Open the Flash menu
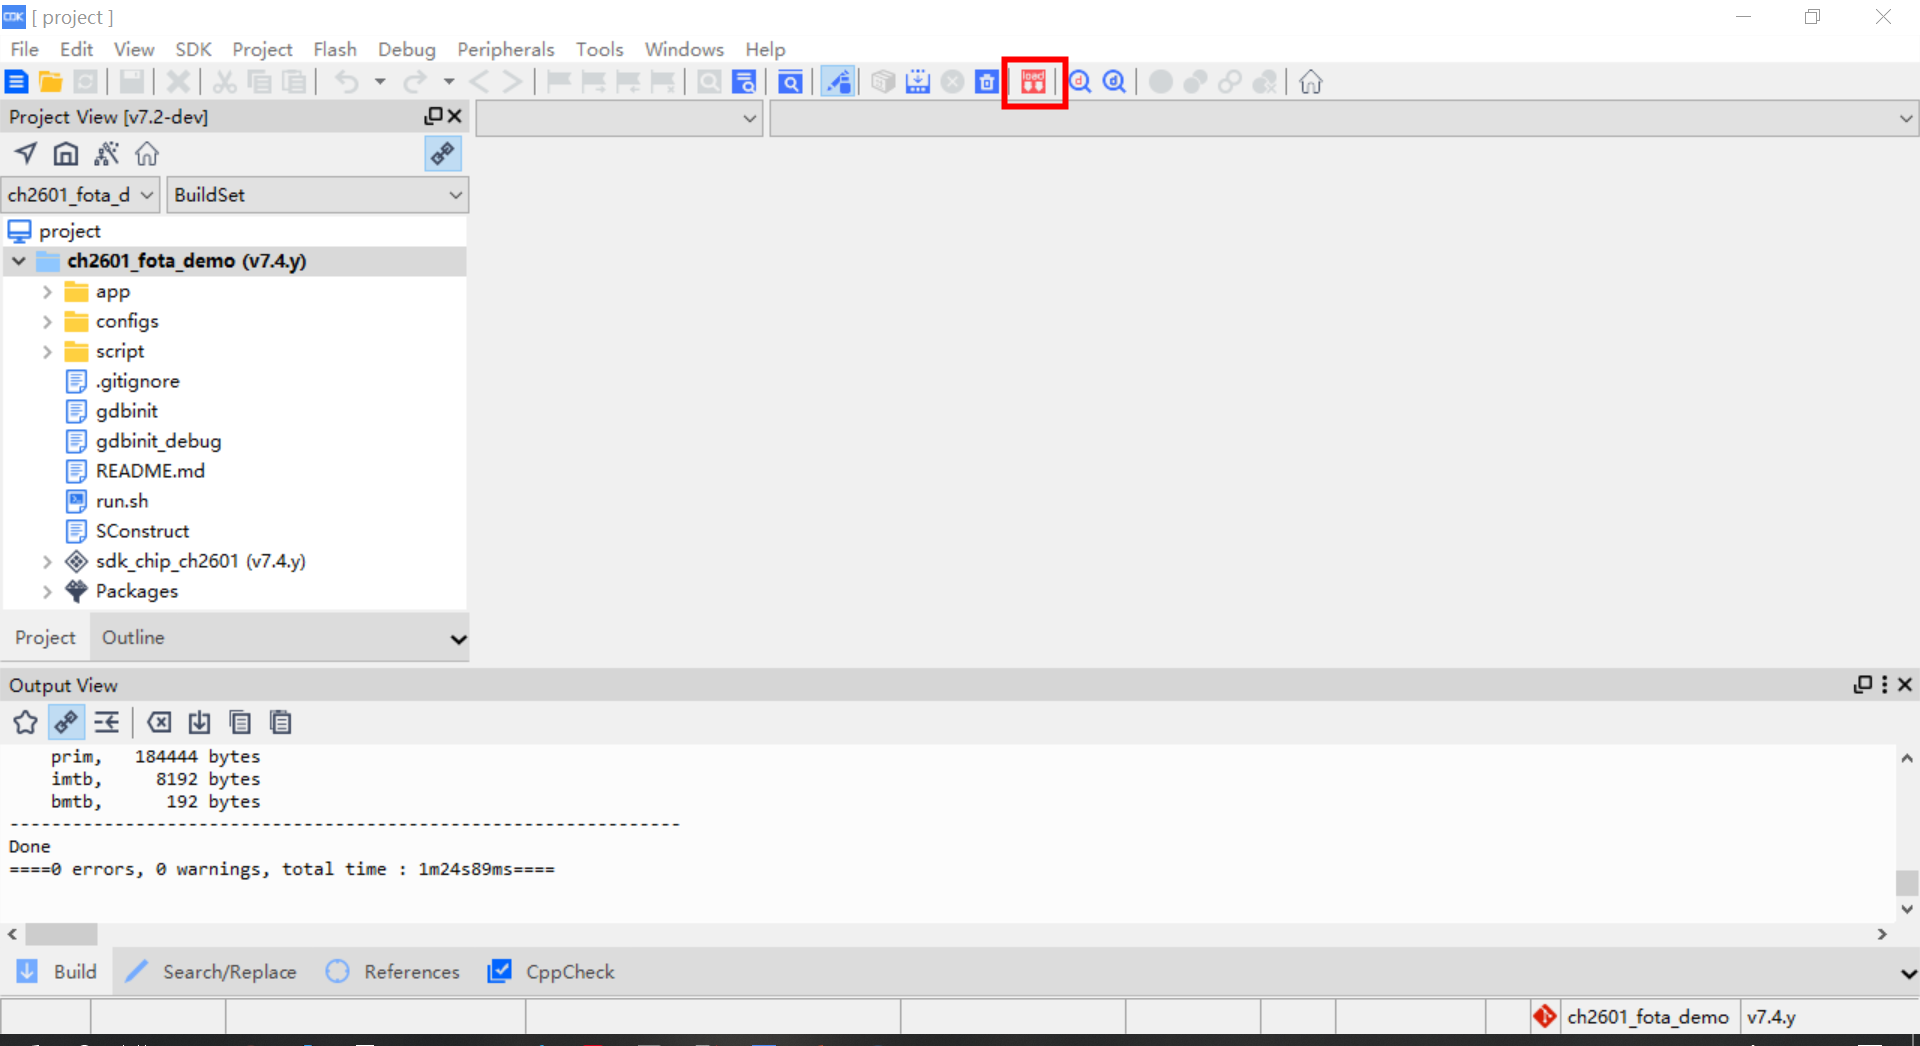Image resolution: width=1920 pixels, height=1046 pixels. (335, 49)
